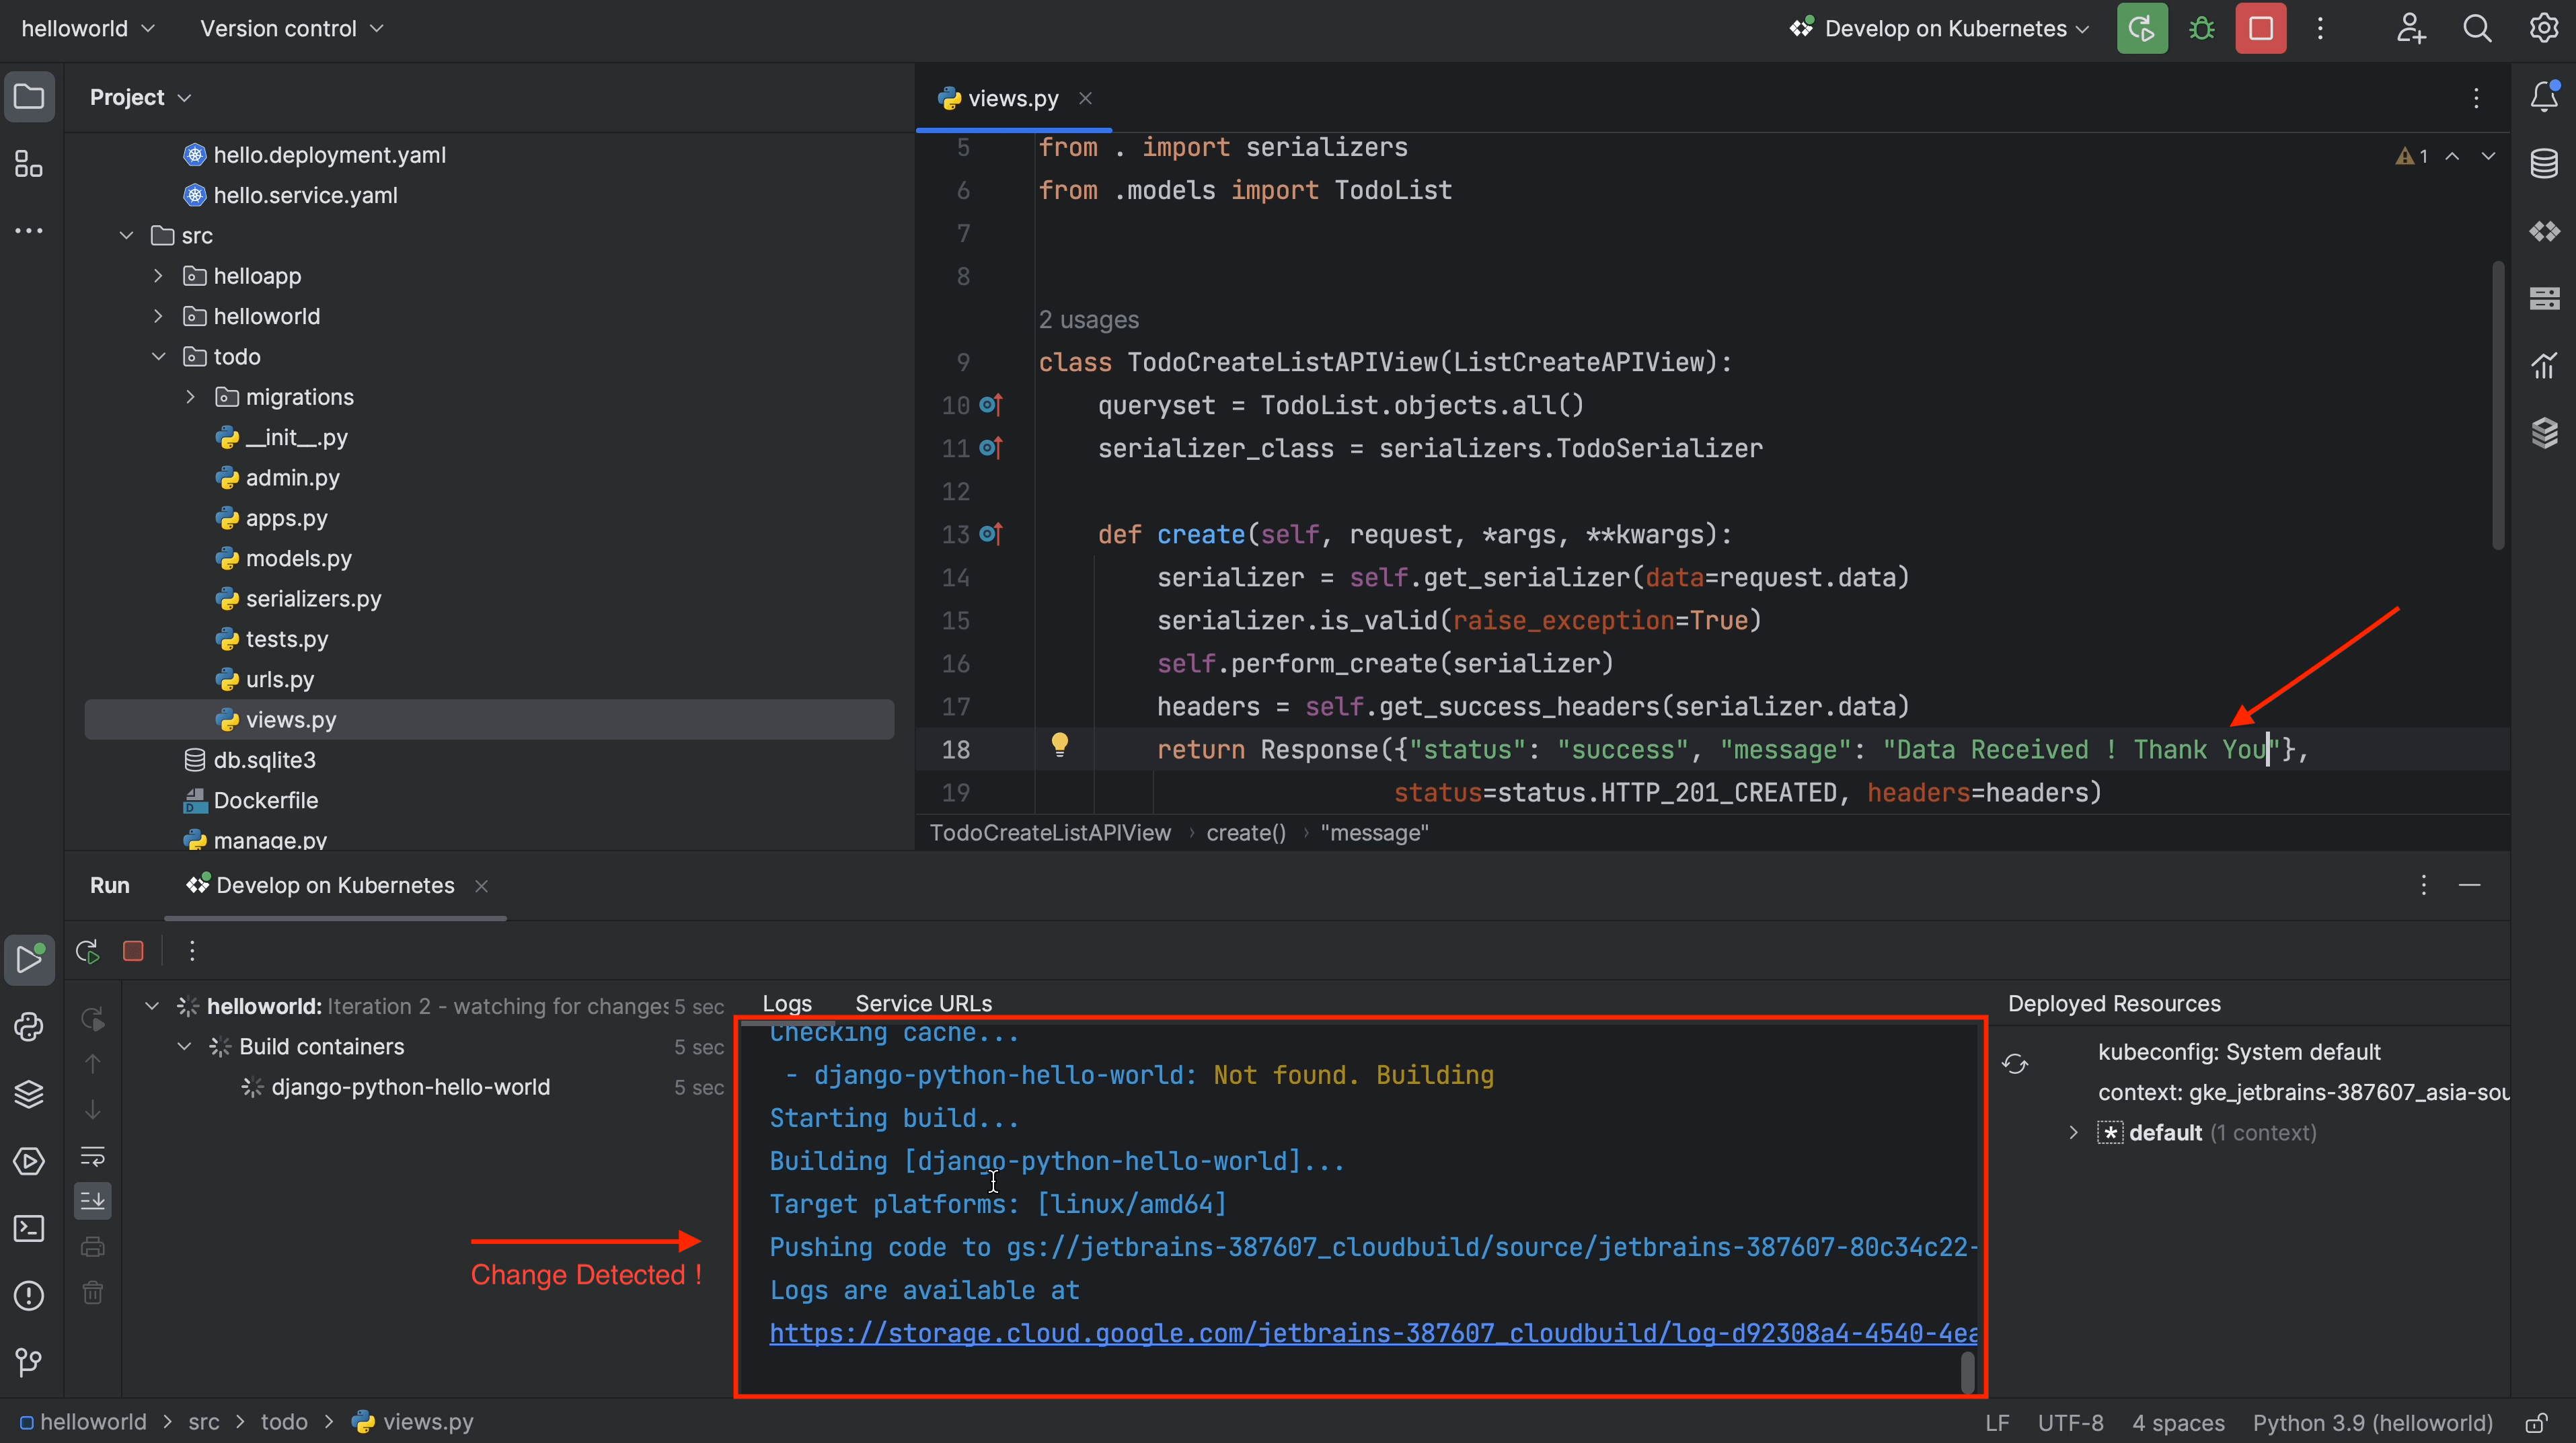2576x1443 pixels.
Task: Click the lightbulb quick-fix icon on line 18
Action: [x=1059, y=744]
